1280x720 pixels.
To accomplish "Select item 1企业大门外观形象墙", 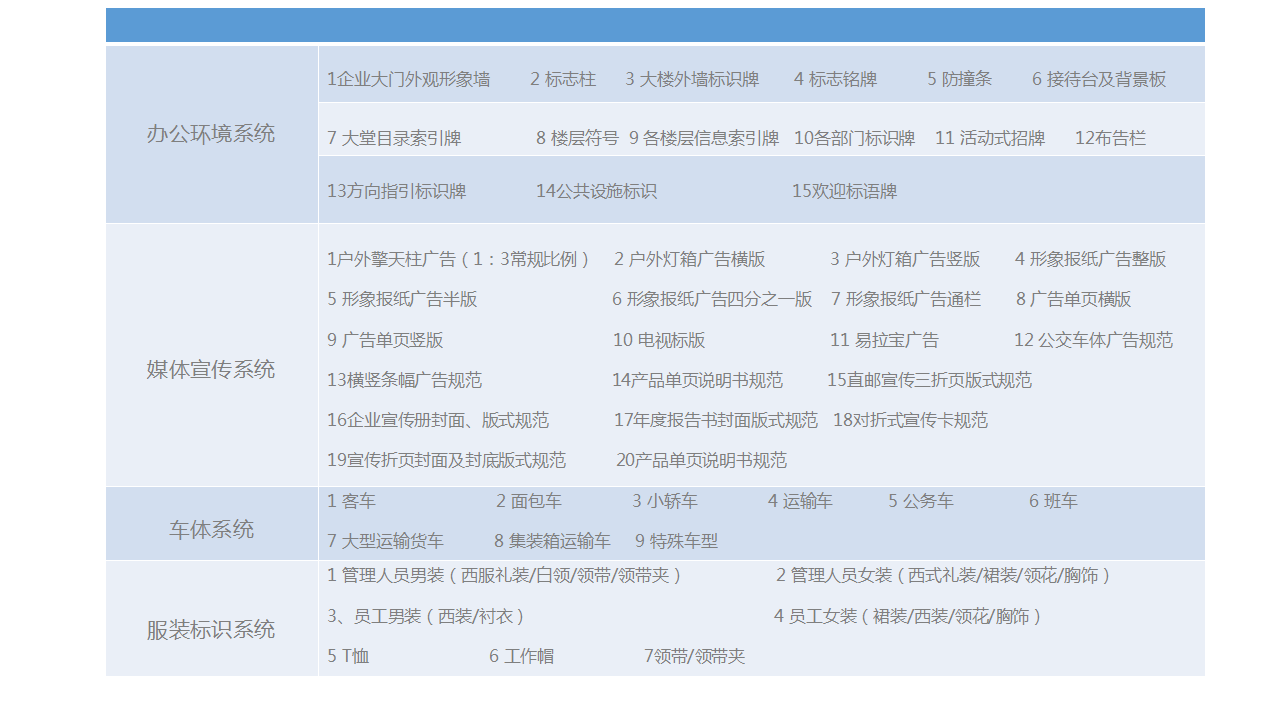I will pyautogui.click(x=409, y=80).
